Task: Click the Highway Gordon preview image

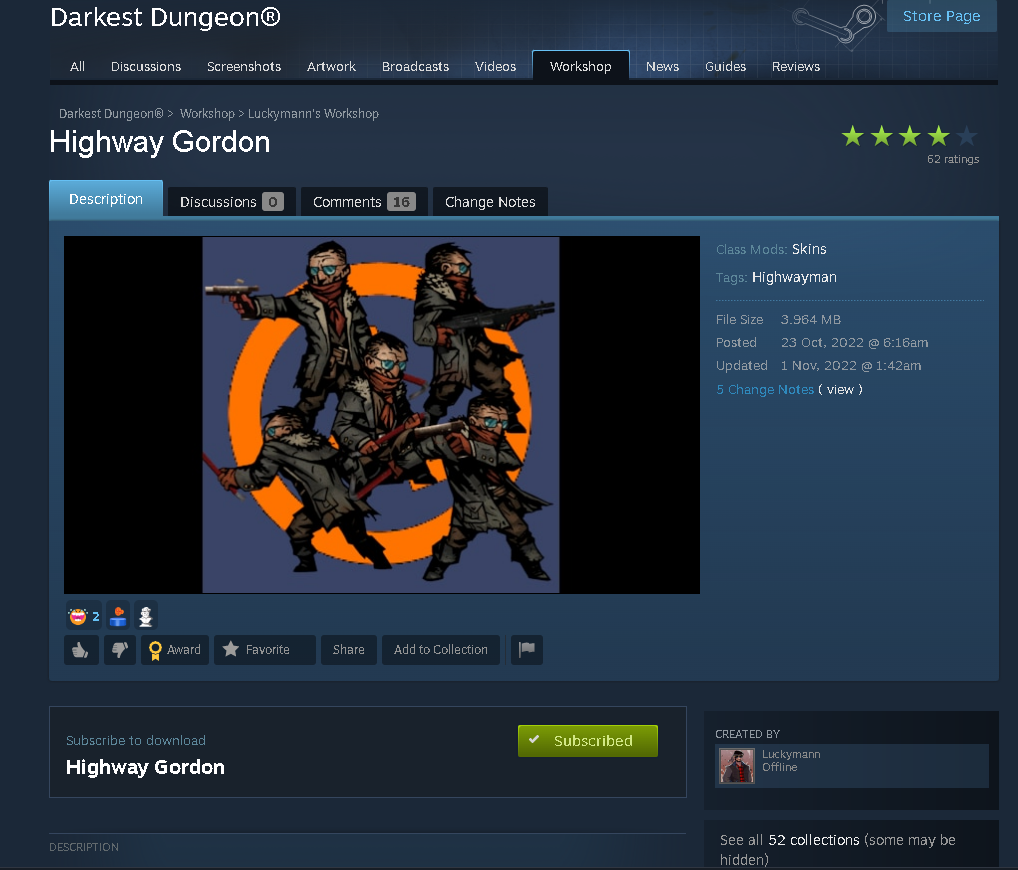Action: [x=382, y=415]
